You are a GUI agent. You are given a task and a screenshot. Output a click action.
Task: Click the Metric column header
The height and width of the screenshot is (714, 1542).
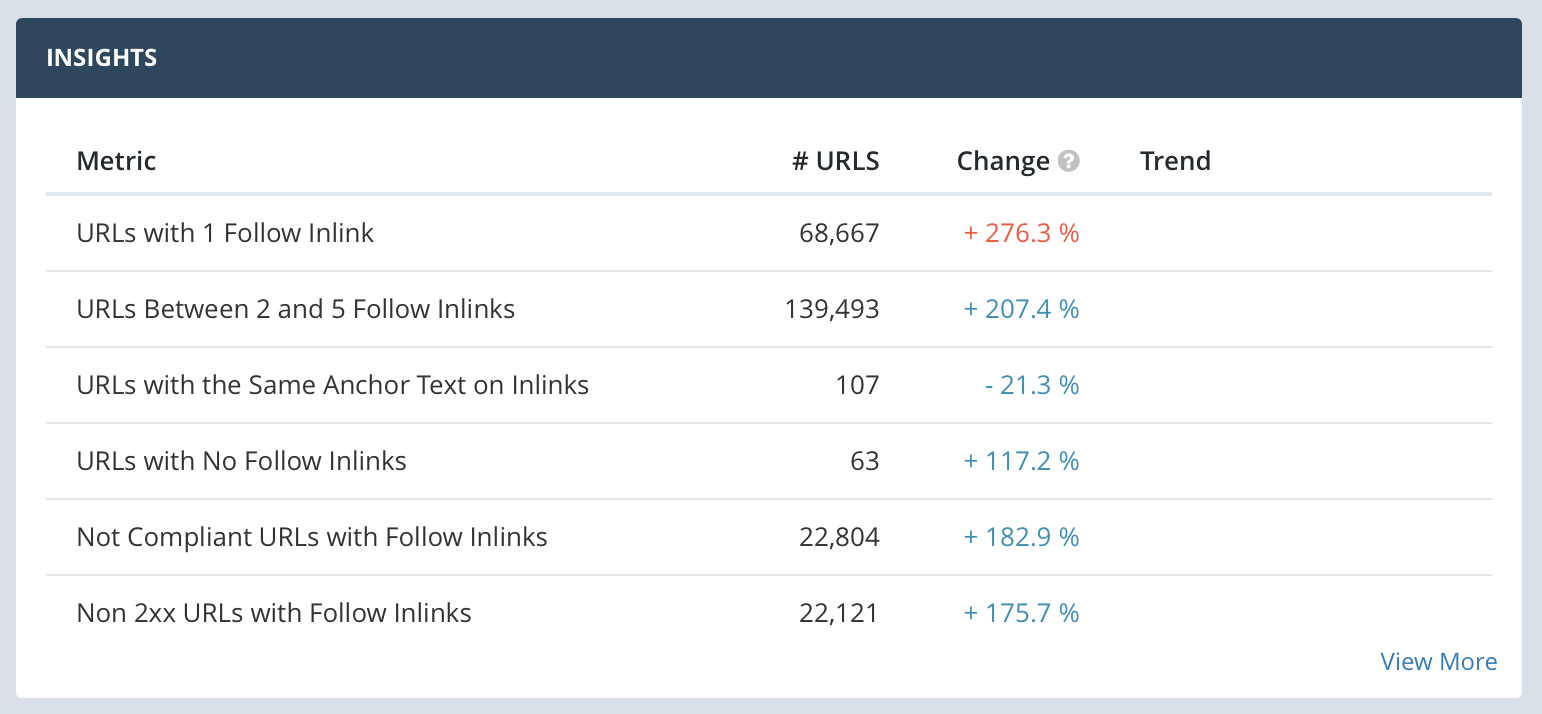coord(116,161)
